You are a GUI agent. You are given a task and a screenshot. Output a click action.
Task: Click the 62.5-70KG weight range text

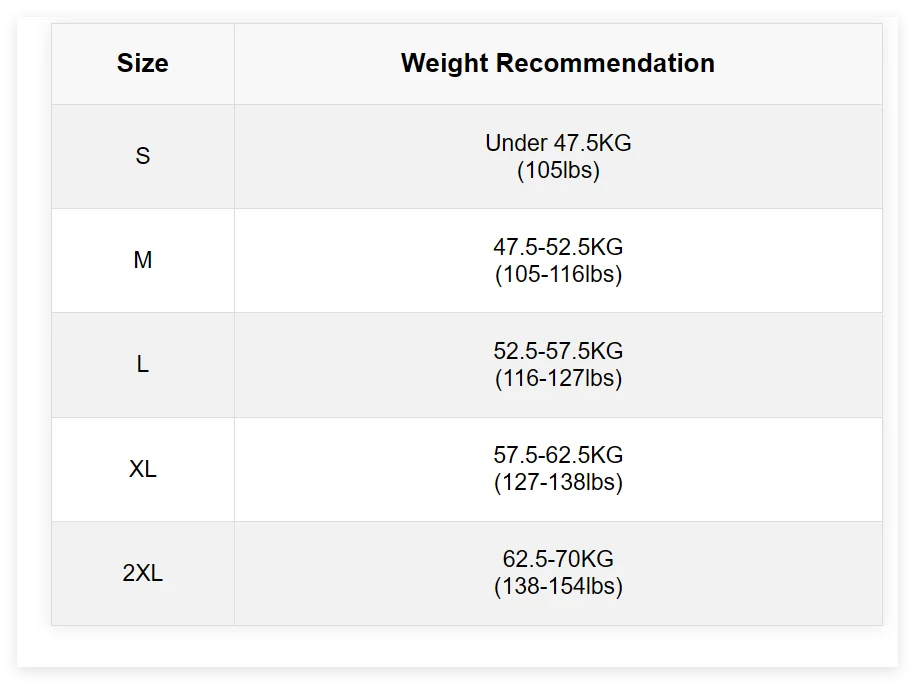point(558,559)
